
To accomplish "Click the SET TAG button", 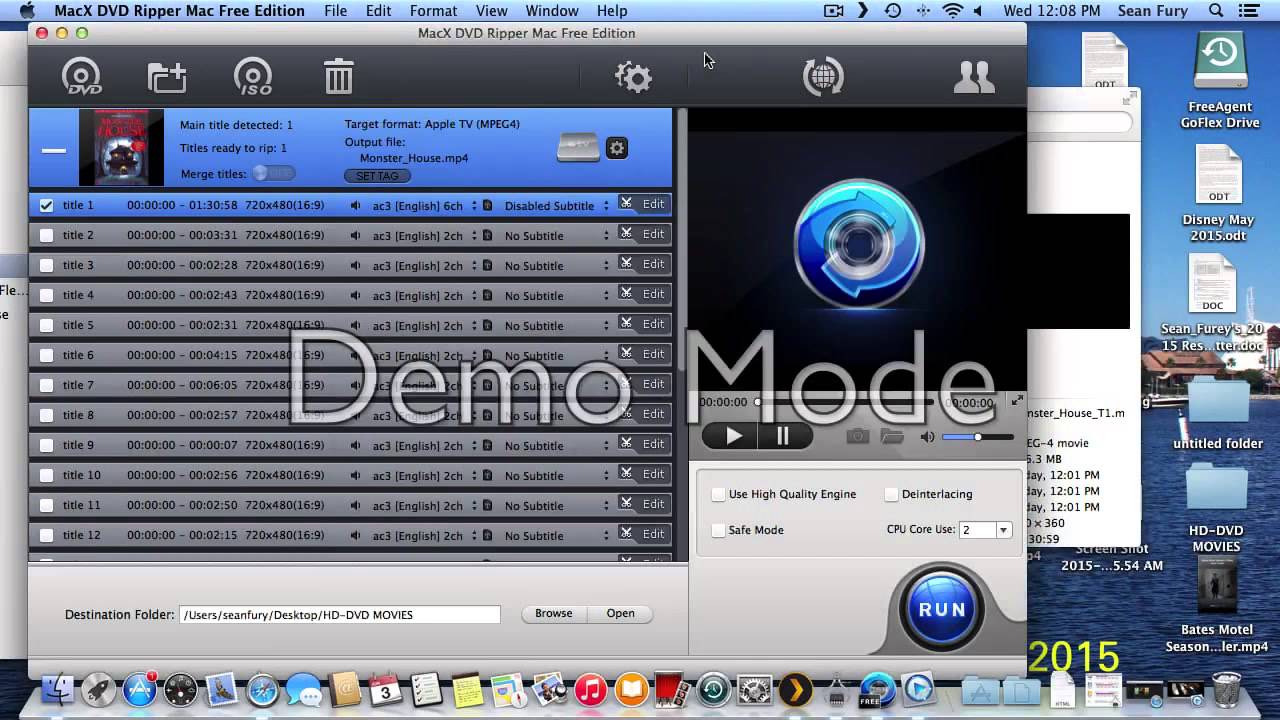I will pos(377,176).
